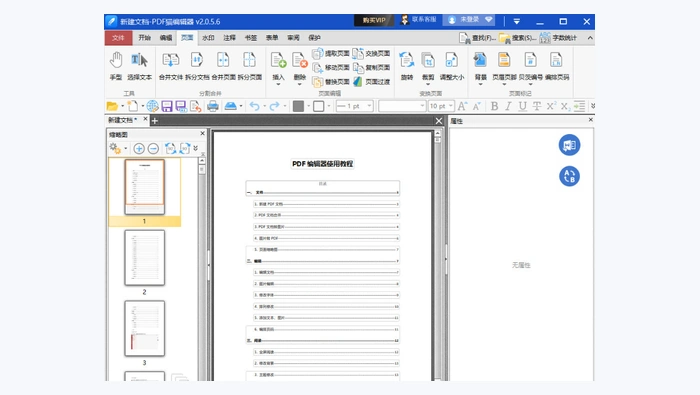Image resolution: width=700 pixels, height=395 pixels.
Task: Collapse the ribbon using chevron
Action: 590,38
